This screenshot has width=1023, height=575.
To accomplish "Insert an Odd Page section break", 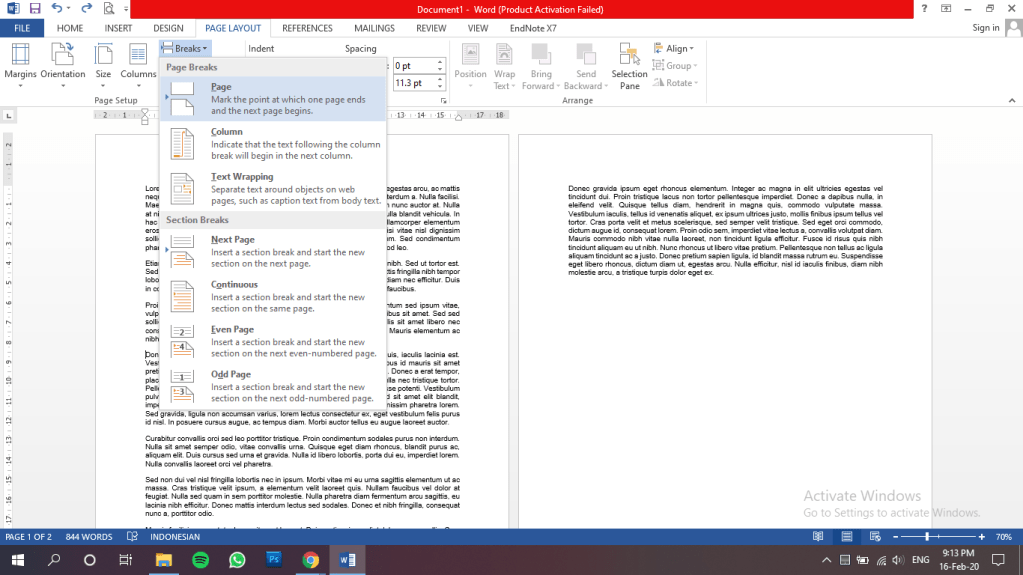I will pyautogui.click(x=272, y=386).
